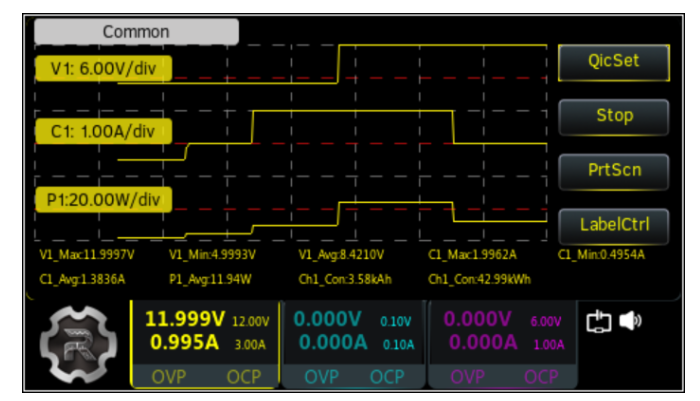Select the P1:20.00W/div scale label
The image size is (700, 401).
(104, 199)
